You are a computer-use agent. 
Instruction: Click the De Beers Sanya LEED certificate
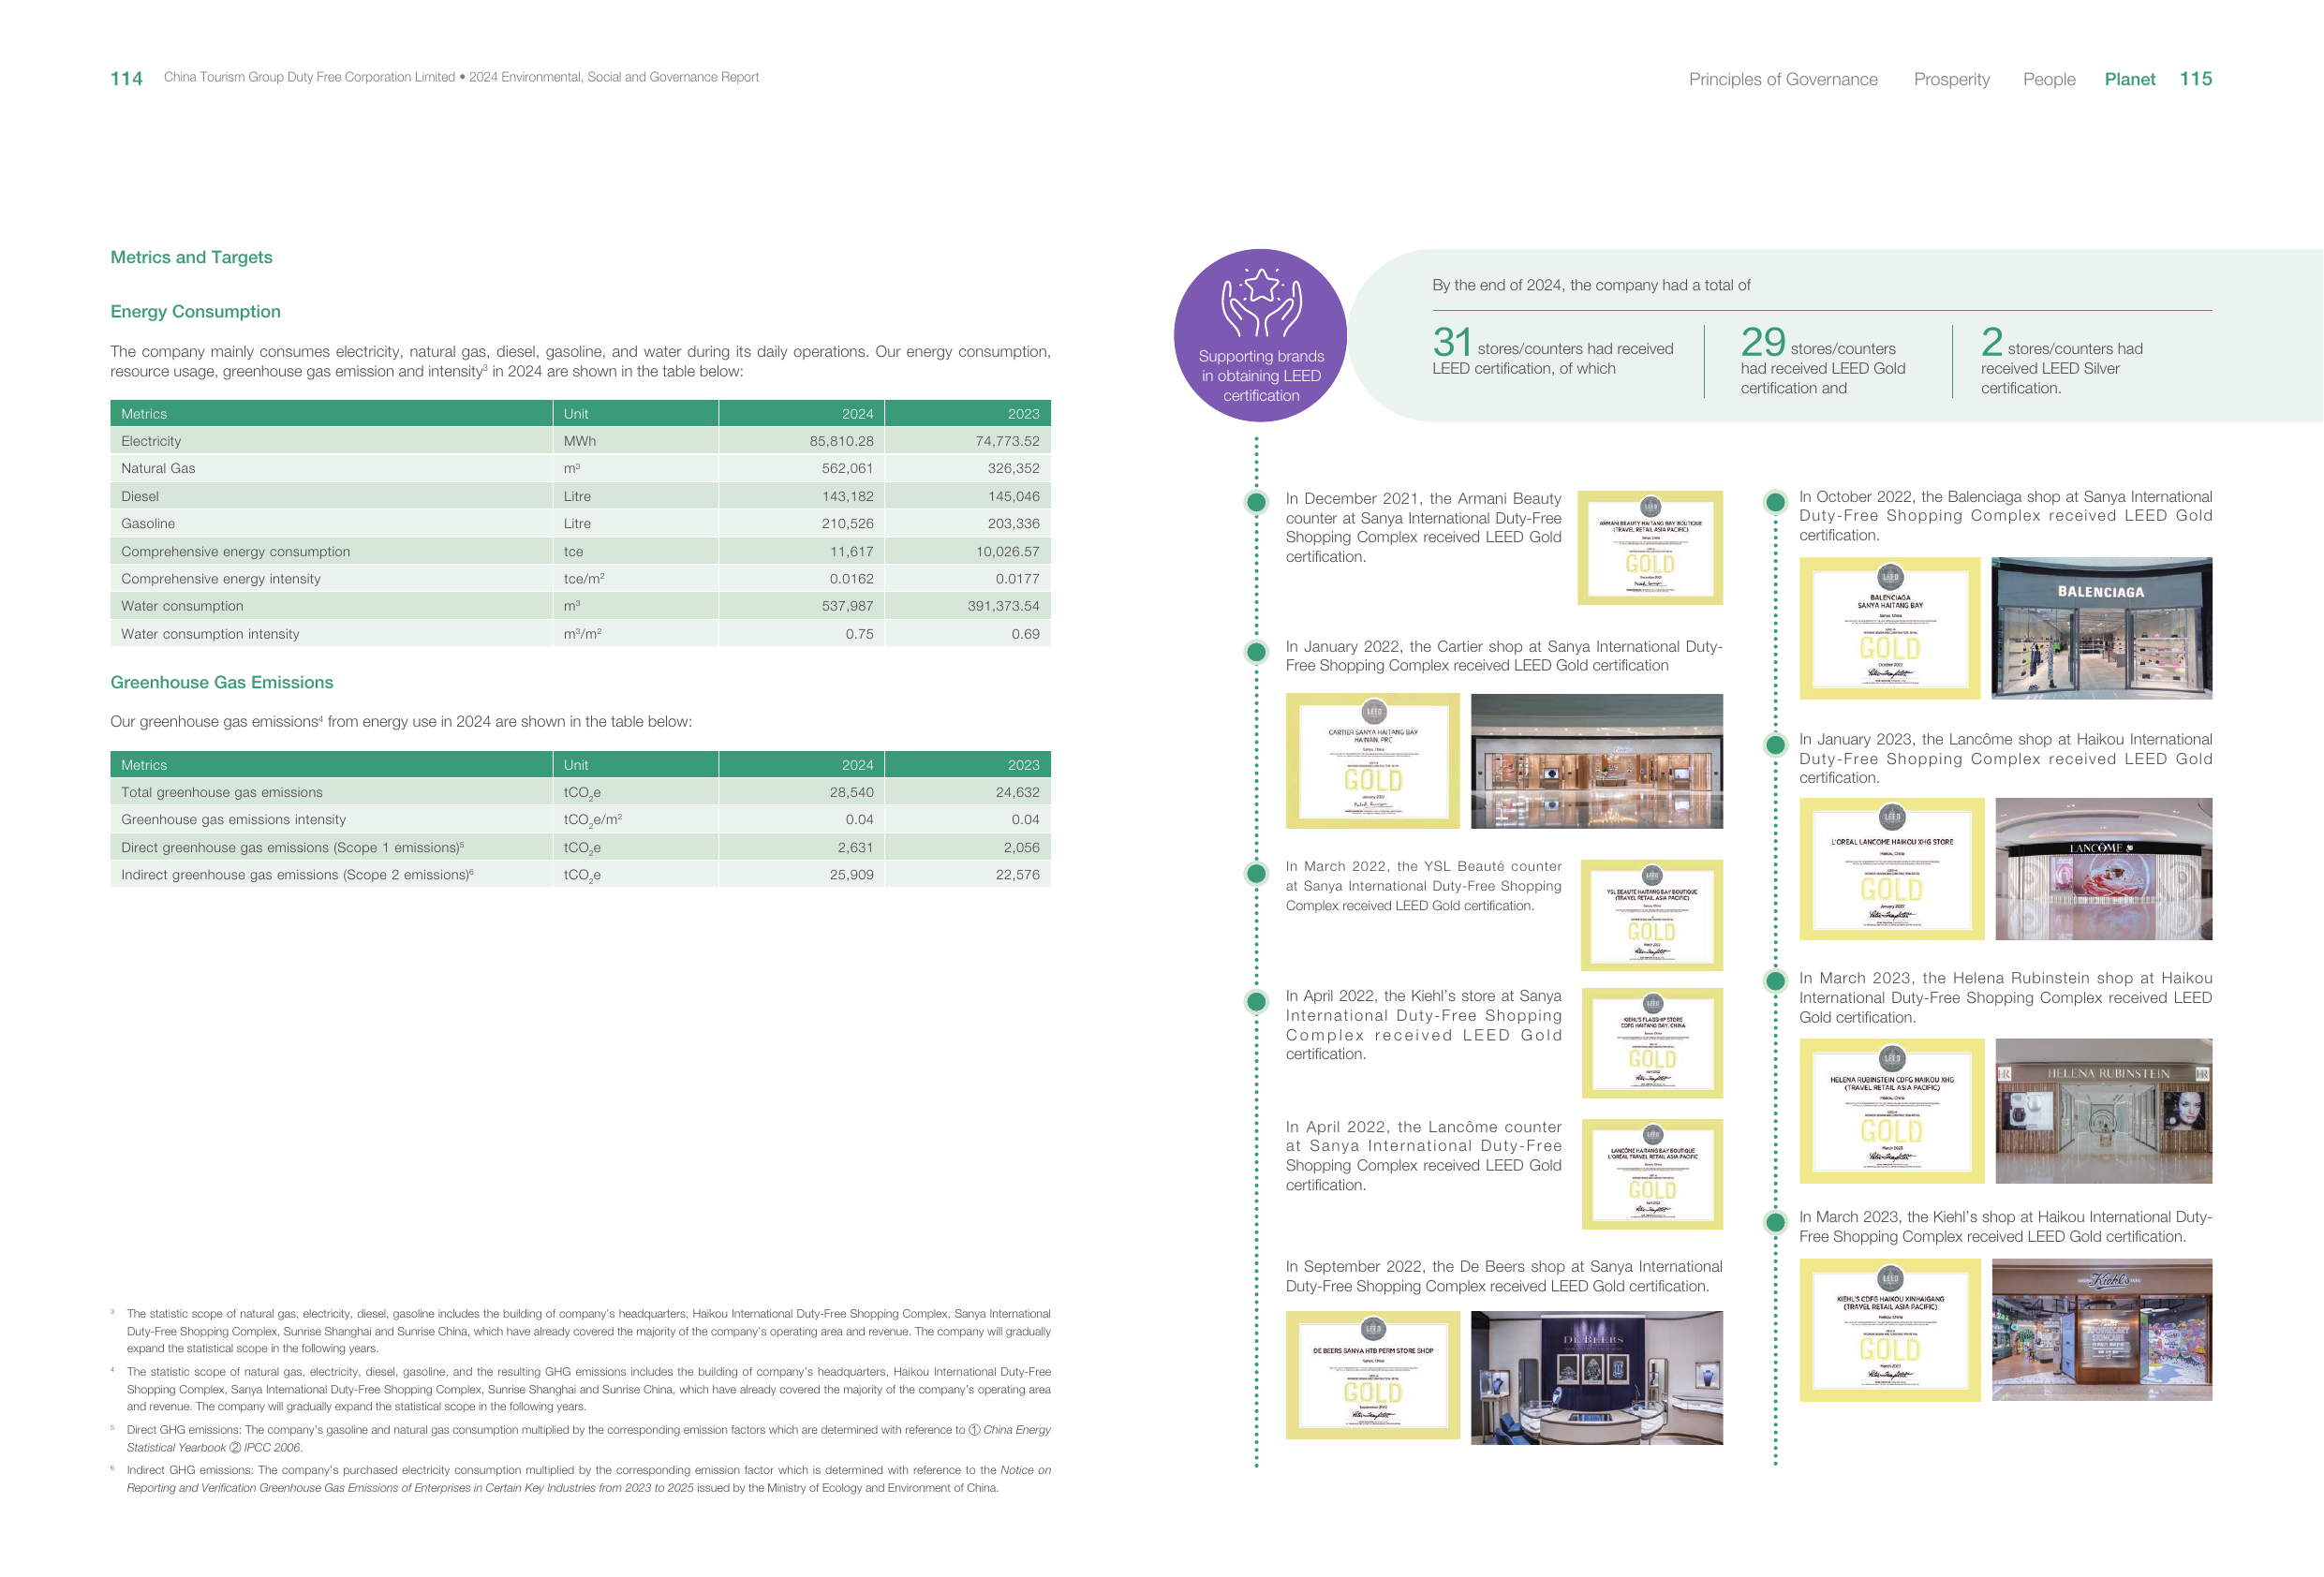click(1372, 1375)
